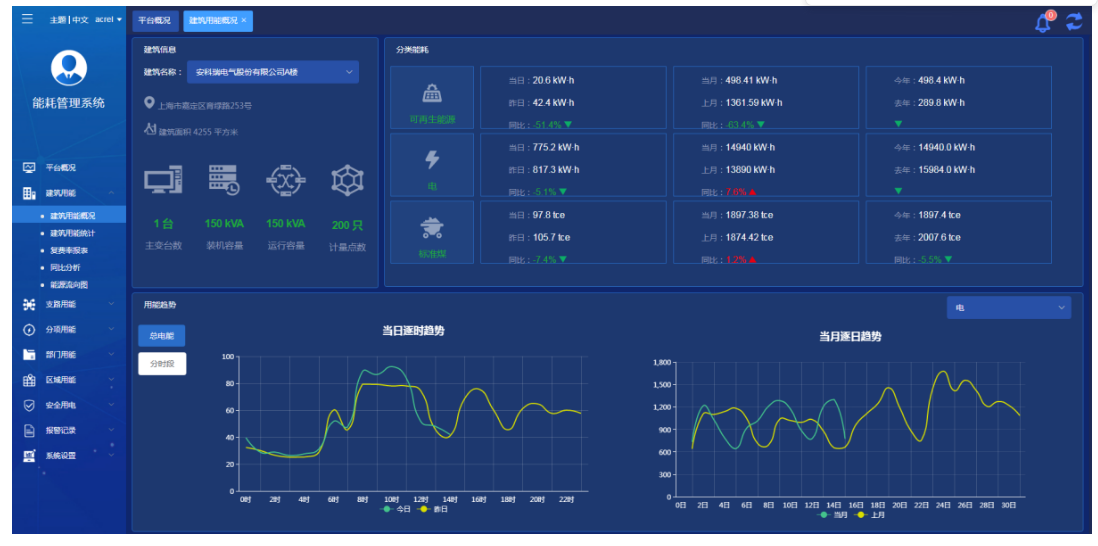The image size is (1098, 546).
Task: Select the 标准煤 coal cart icon
Action: (x=432, y=228)
